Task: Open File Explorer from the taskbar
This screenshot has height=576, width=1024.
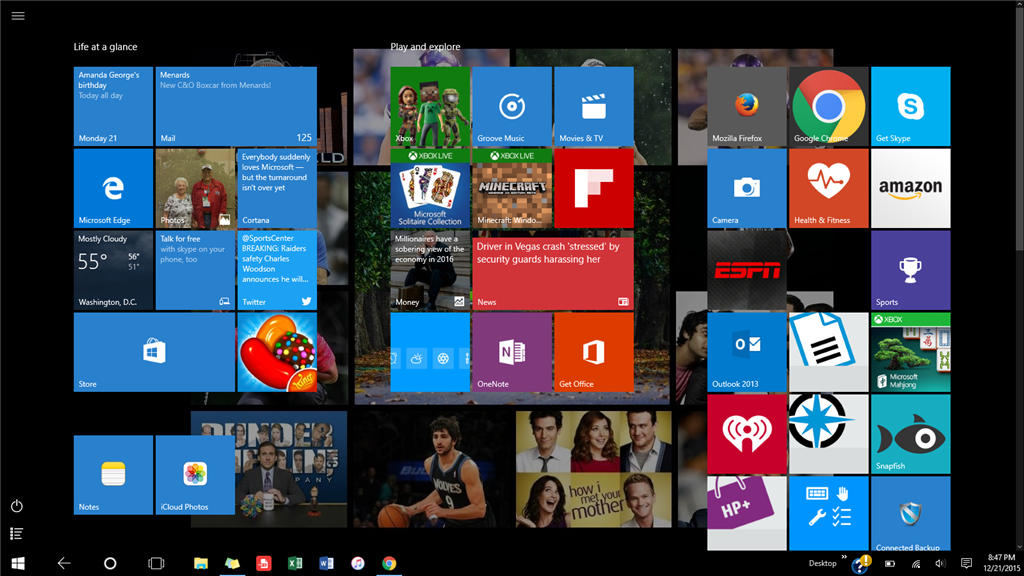Action: (200, 563)
